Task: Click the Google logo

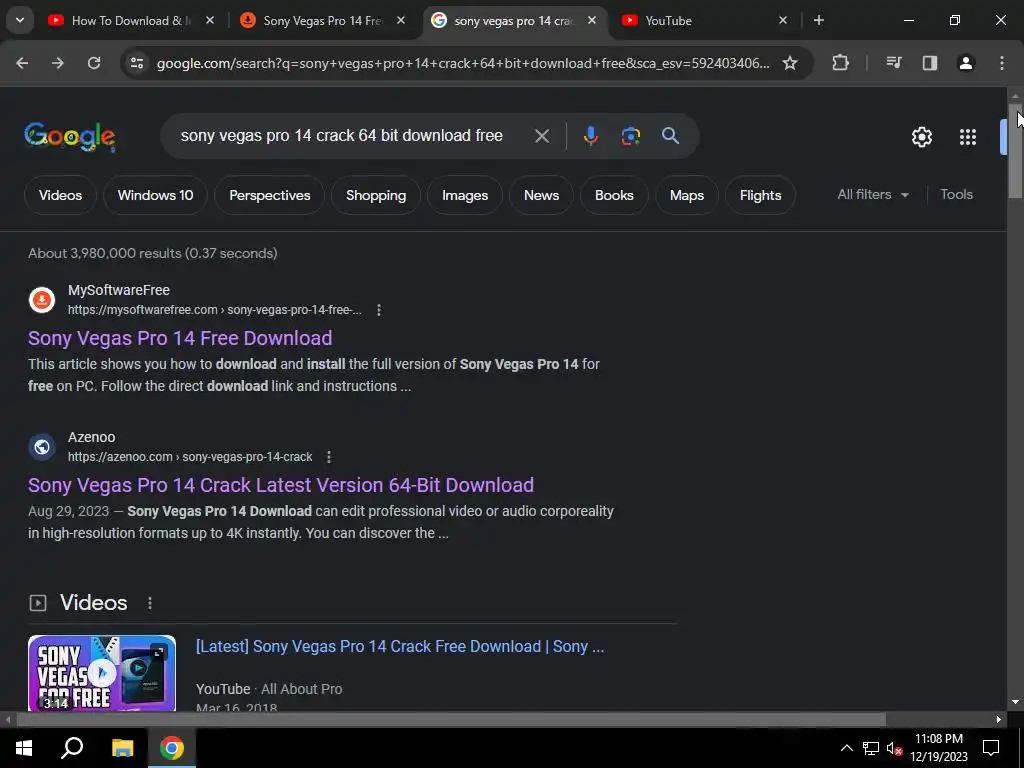Action: 70,136
